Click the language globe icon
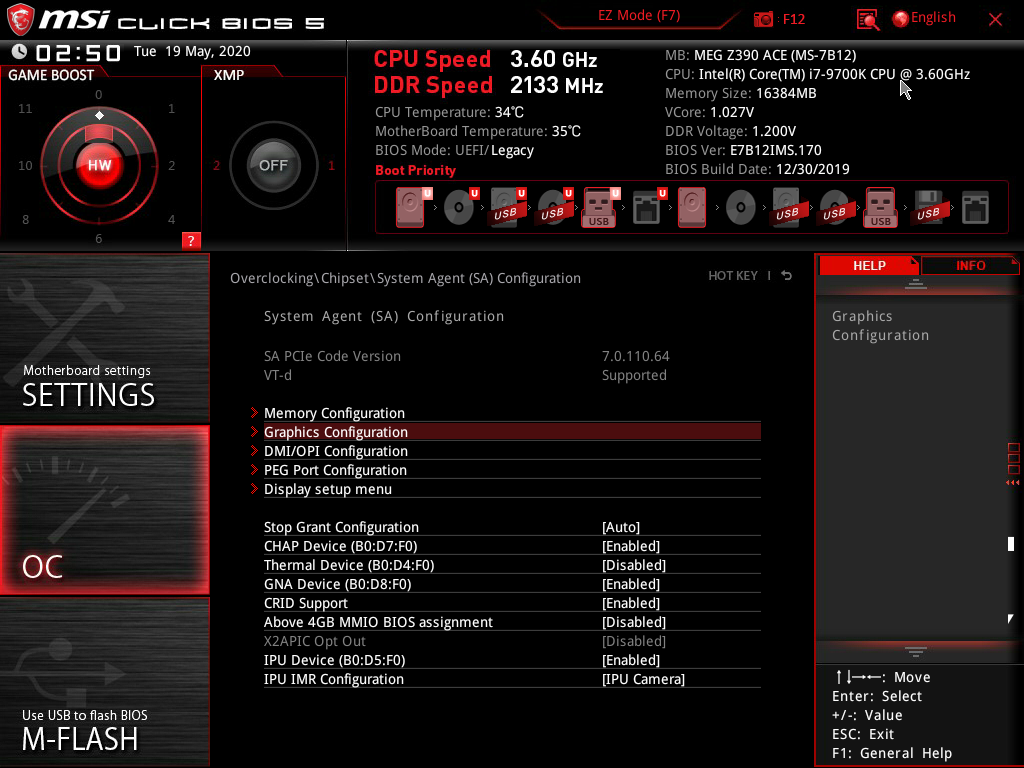The image size is (1024, 768). tap(900, 19)
